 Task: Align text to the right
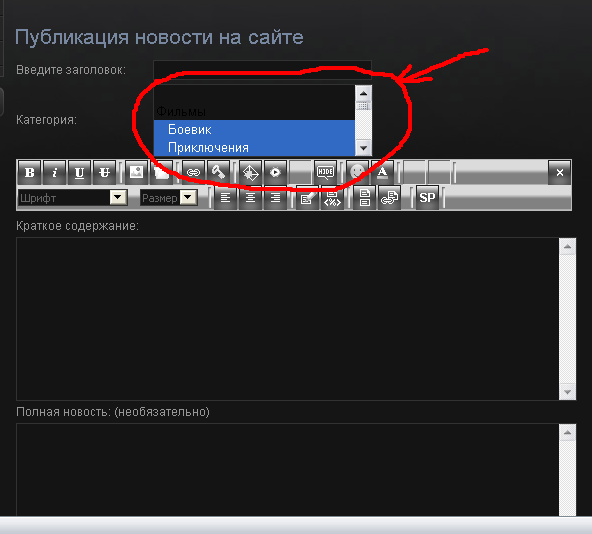[x=275, y=197]
